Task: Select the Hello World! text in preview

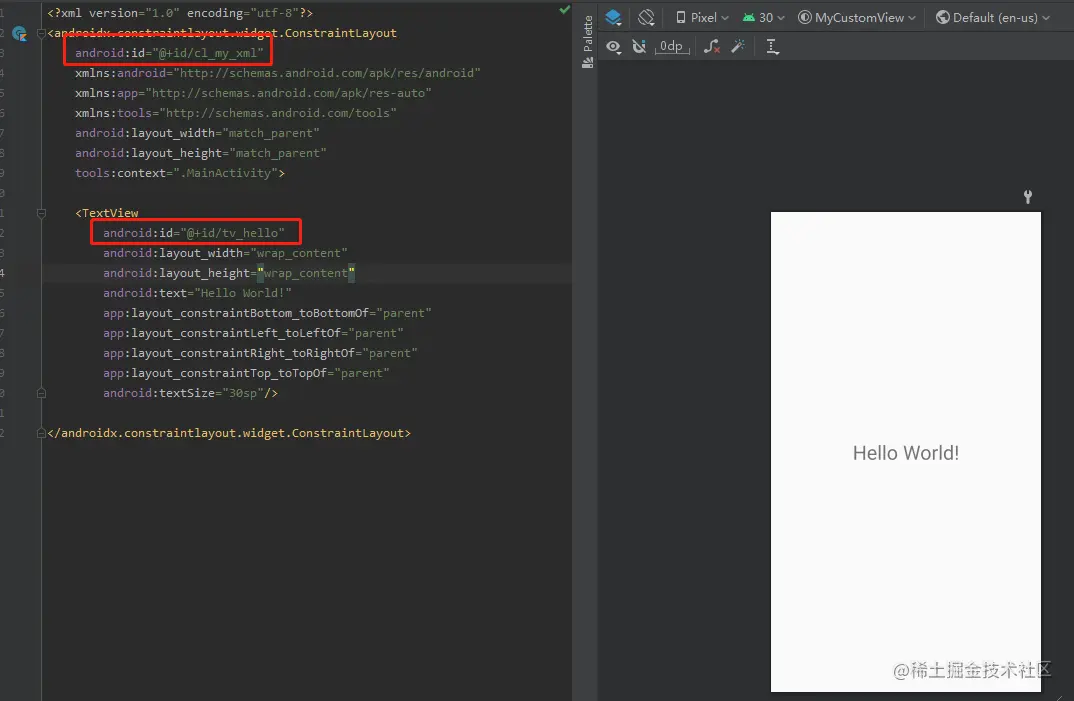Action: (906, 453)
